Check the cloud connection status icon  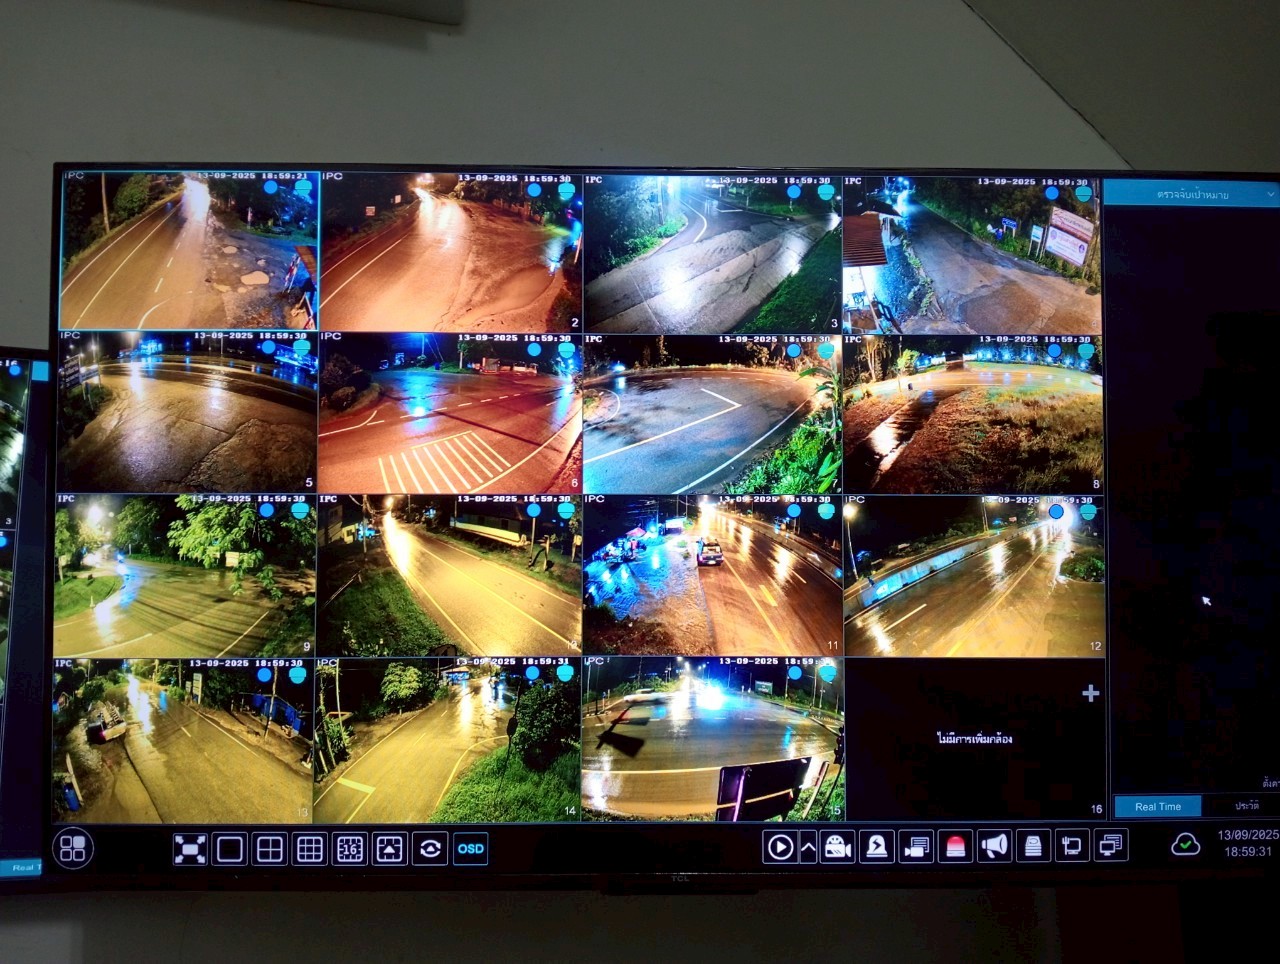(1186, 845)
